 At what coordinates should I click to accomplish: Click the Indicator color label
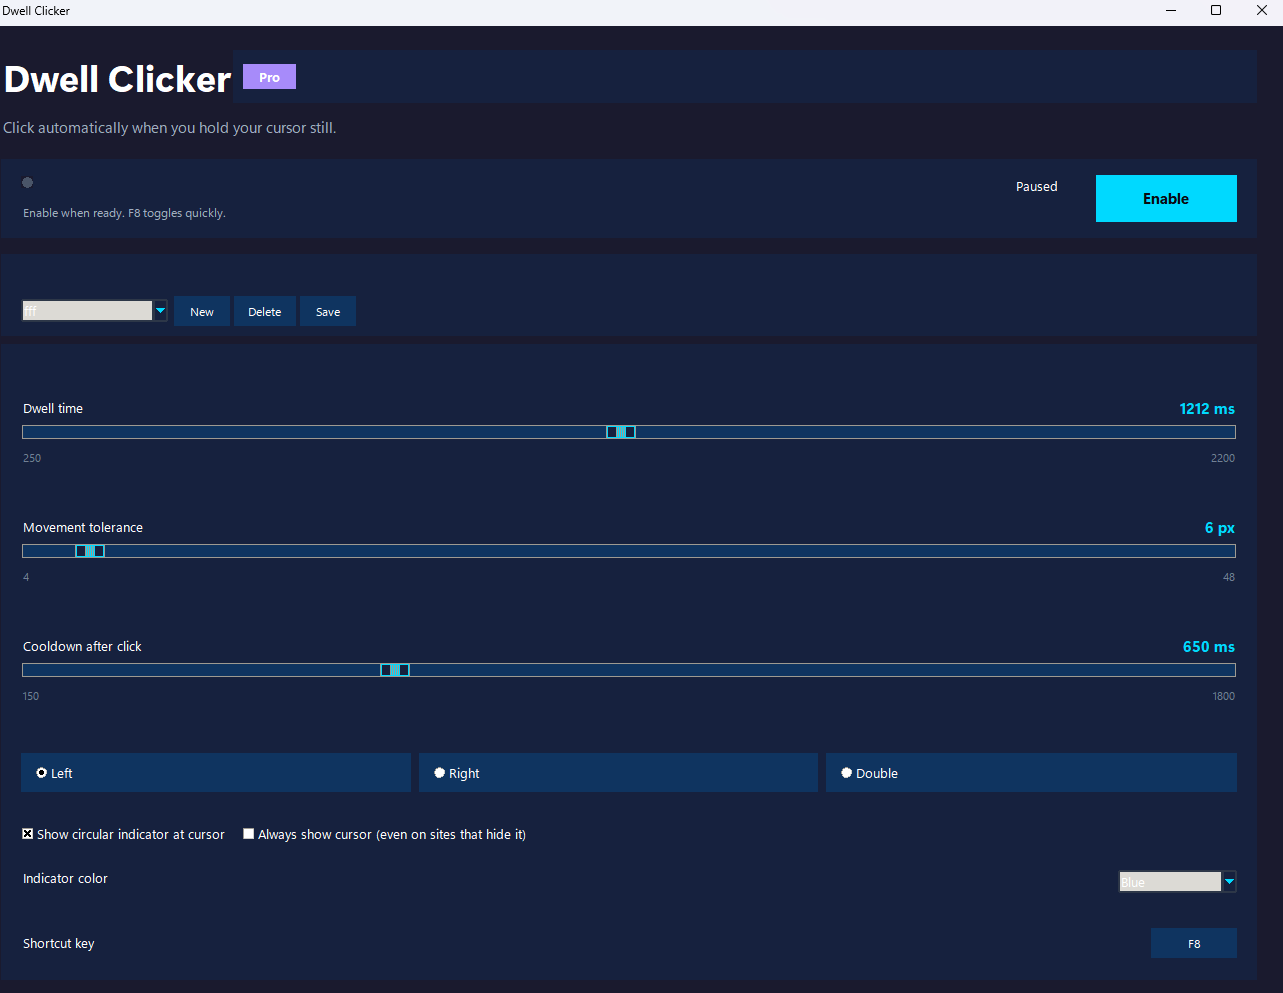pyautogui.click(x=65, y=879)
